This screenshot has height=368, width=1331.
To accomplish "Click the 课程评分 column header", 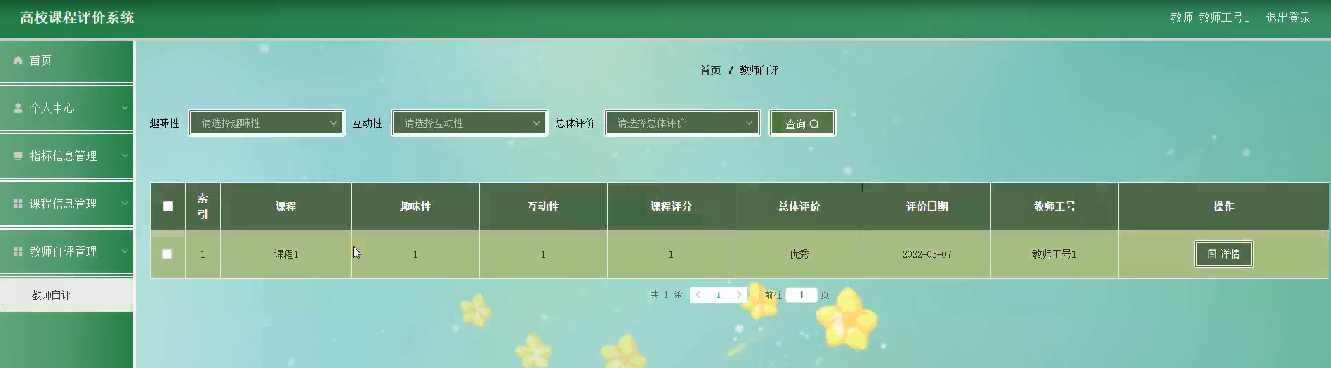I will tap(671, 206).
